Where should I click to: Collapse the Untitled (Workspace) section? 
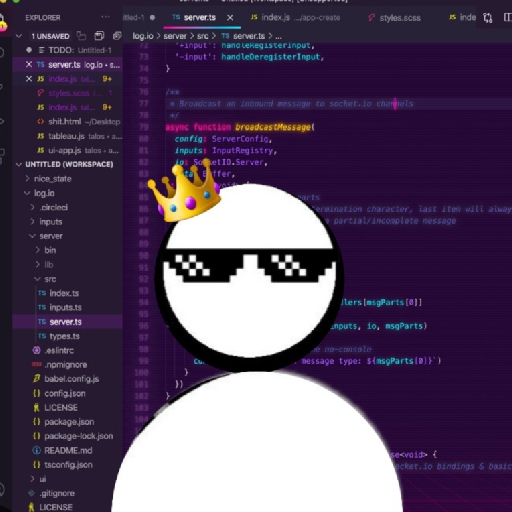[x=19, y=164]
